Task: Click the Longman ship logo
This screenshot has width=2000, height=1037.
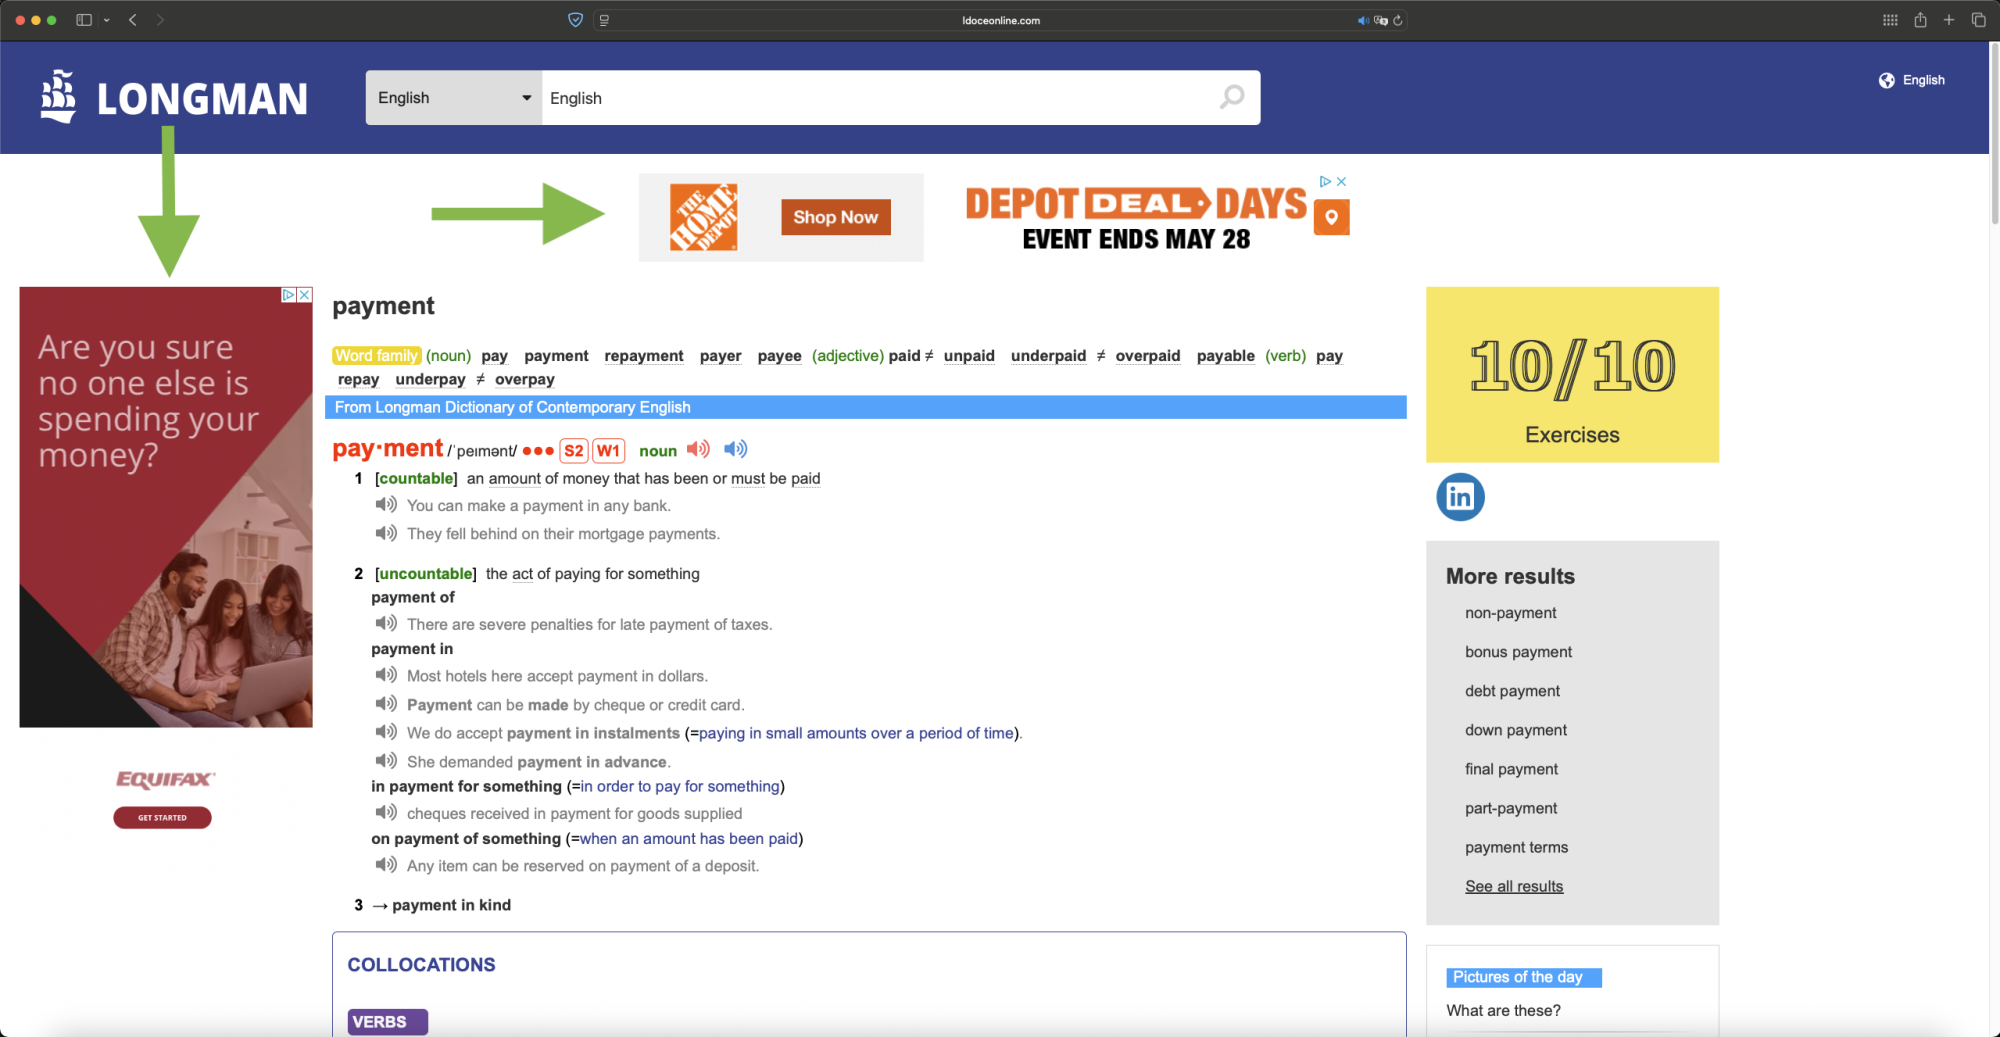Action: pyautogui.click(x=58, y=96)
